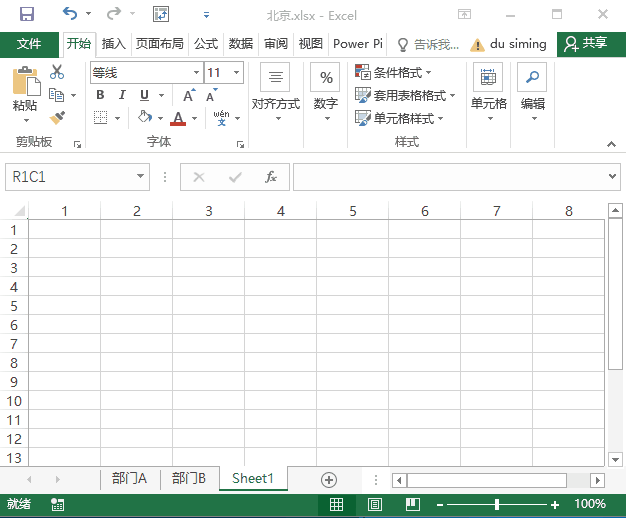The width and height of the screenshot is (626, 518).
Task: Switch to the 部门A sheet tab
Action: click(x=129, y=479)
